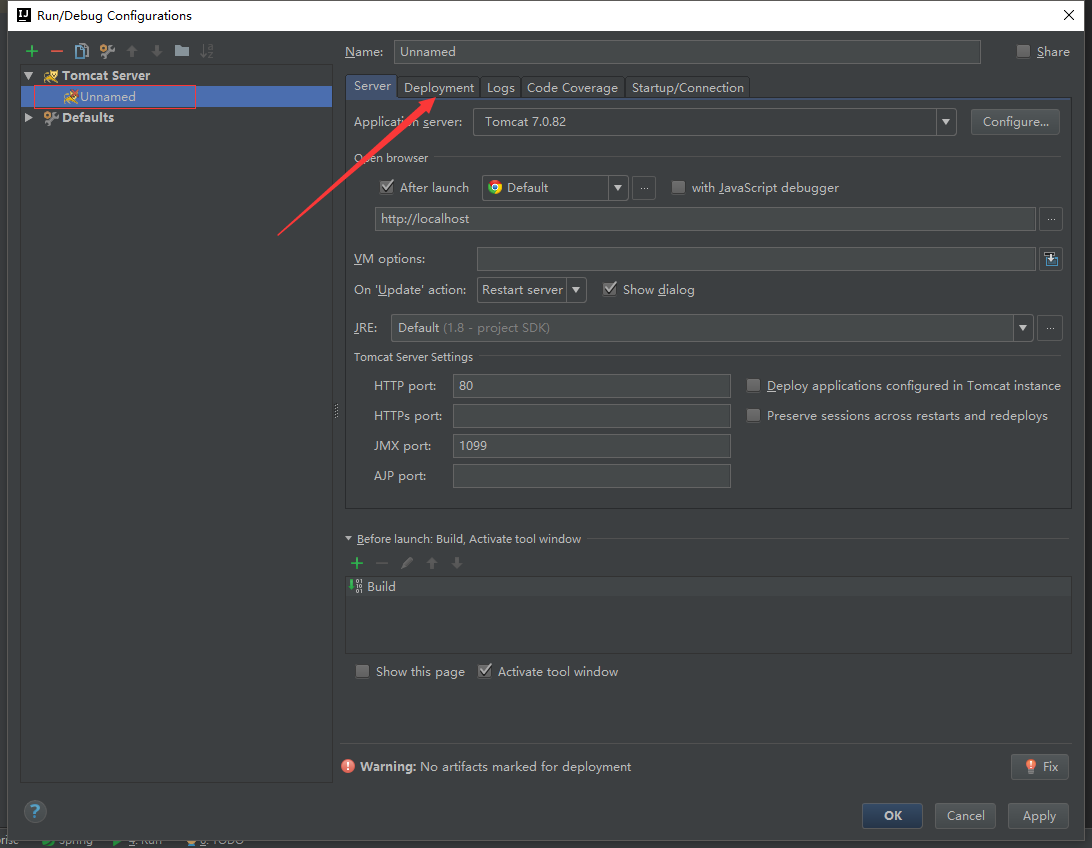Open the Startup/Connection tab

tap(687, 88)
